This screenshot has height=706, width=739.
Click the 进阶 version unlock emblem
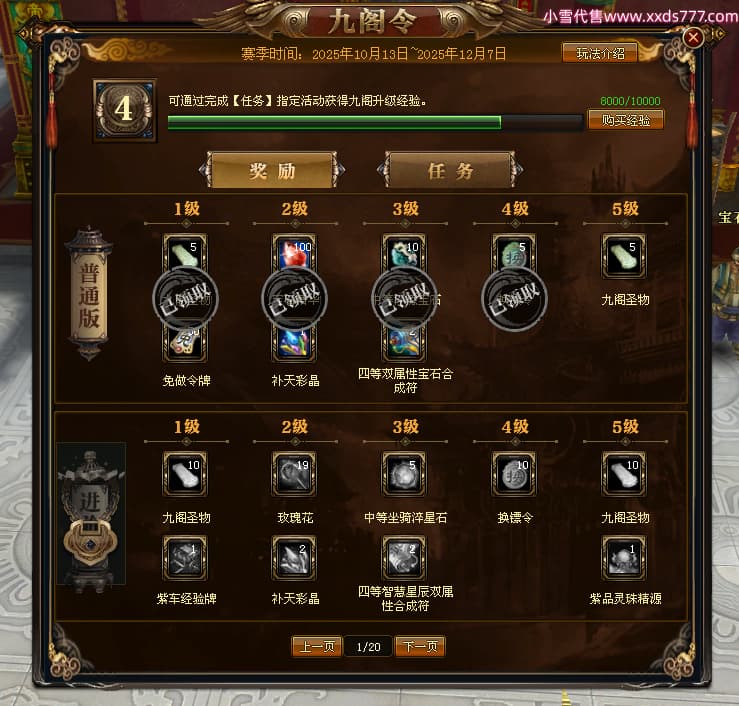pyautogui.click(x=90, y=517)
